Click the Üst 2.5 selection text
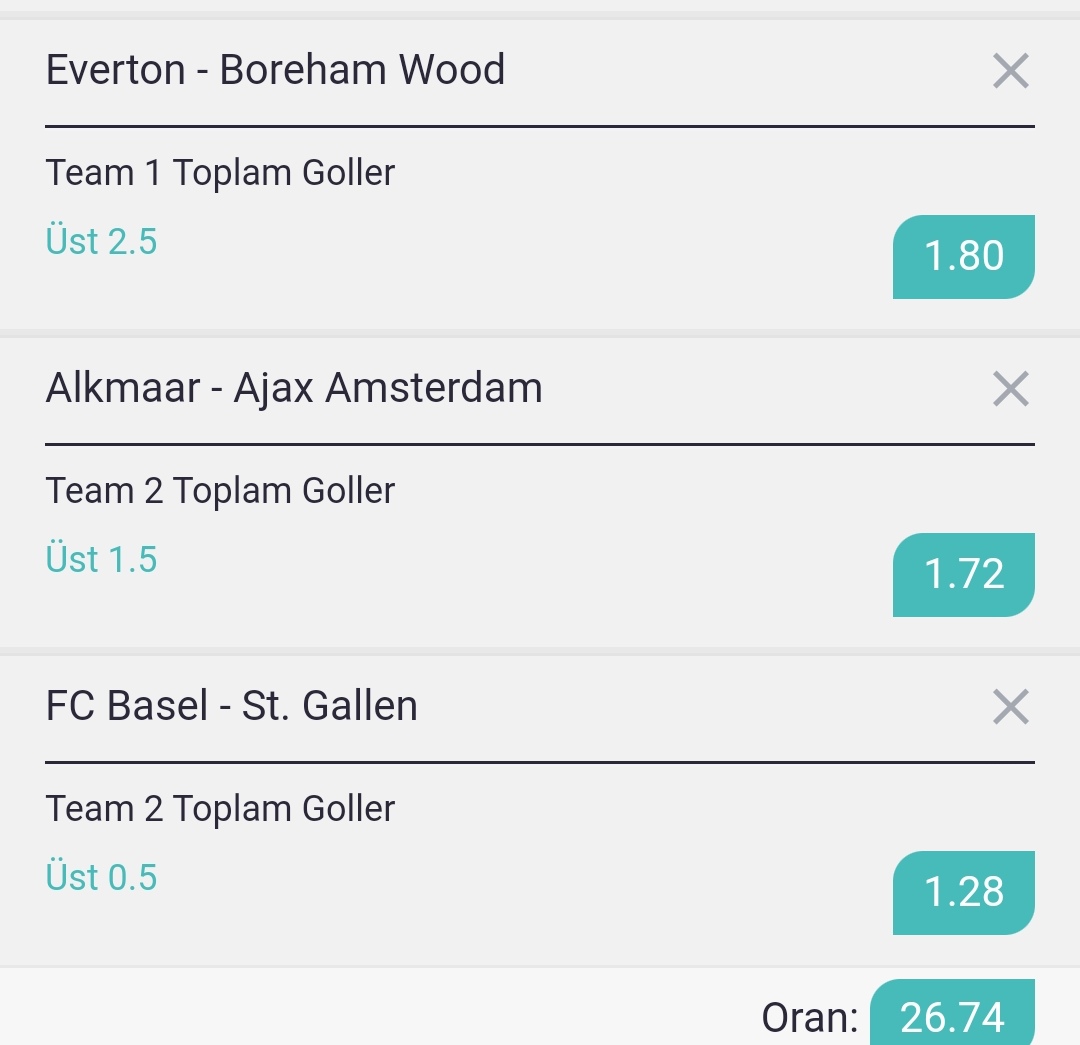This screenshot has width=1080, height=1045. point(101,240)
